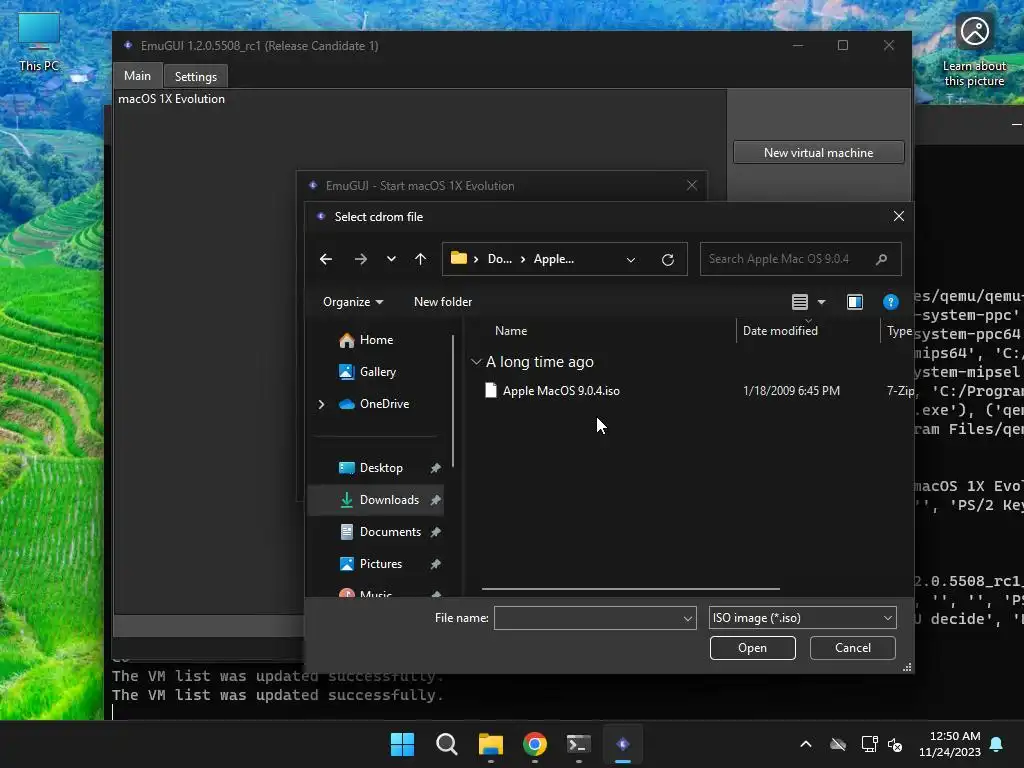
Task: Open file dialog help icon
Action: tap(891, 302)
